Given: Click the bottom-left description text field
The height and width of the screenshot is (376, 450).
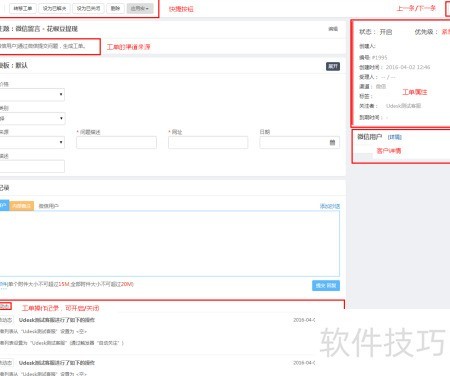Looking at the screenshot, I should coord(32,166).
